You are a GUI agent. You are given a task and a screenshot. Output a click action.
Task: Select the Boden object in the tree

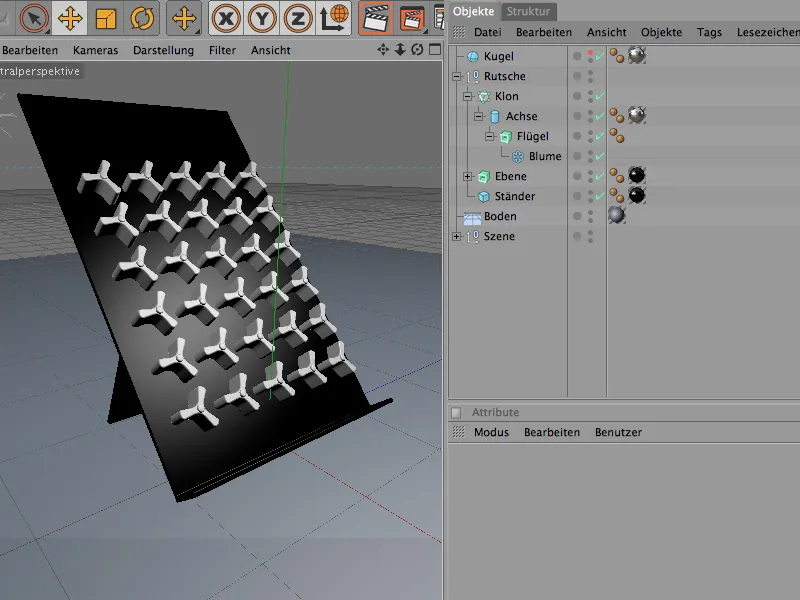[500, 216]
